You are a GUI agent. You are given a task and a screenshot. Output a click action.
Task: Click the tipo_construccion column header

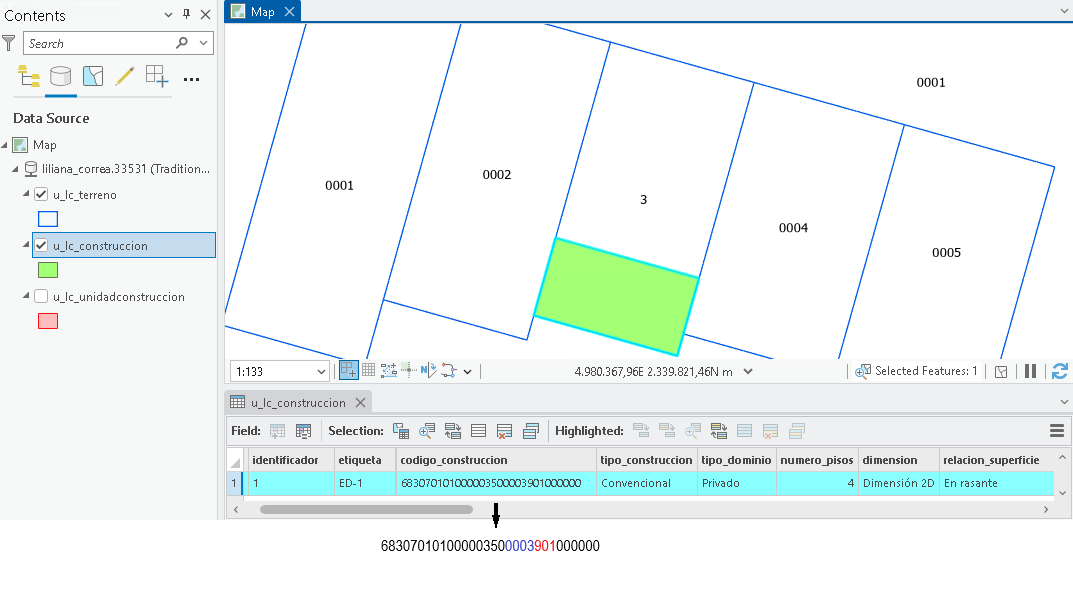[x=647, y=460]
